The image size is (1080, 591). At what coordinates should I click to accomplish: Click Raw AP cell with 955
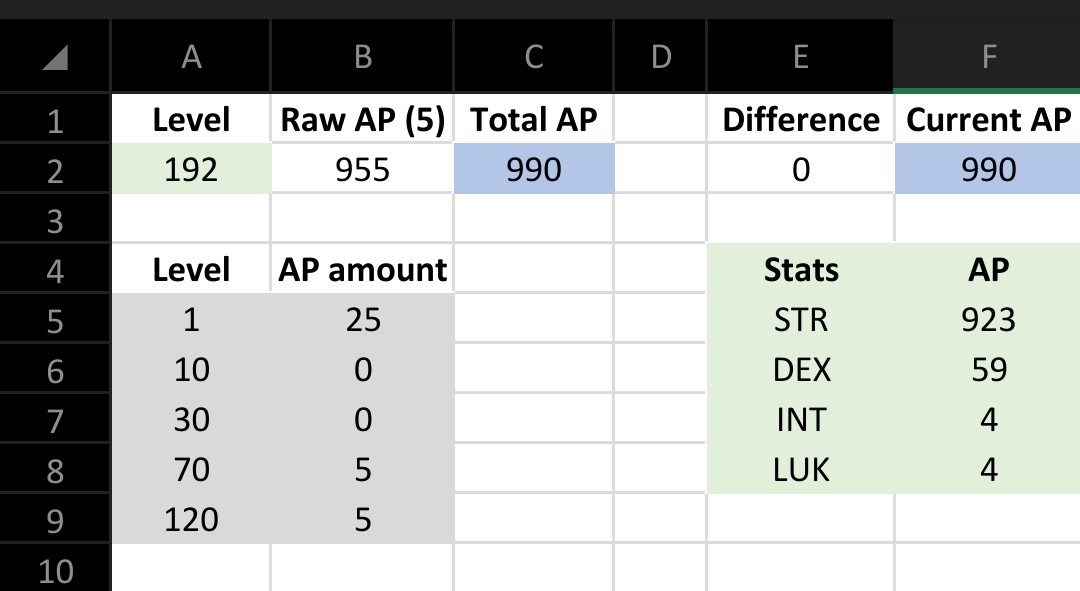(362, 170)
